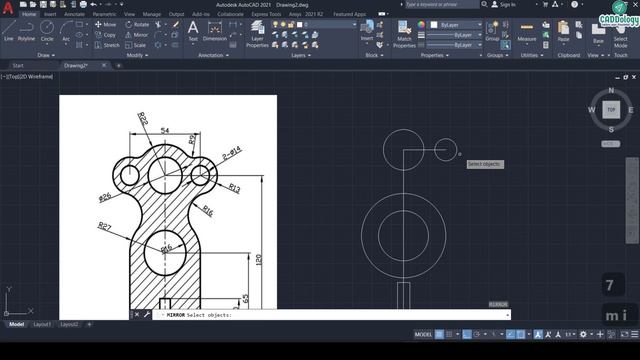Click the Undo arrow in quick access toolbar
This screenshot has width=640, height=360.
point(93,4)
